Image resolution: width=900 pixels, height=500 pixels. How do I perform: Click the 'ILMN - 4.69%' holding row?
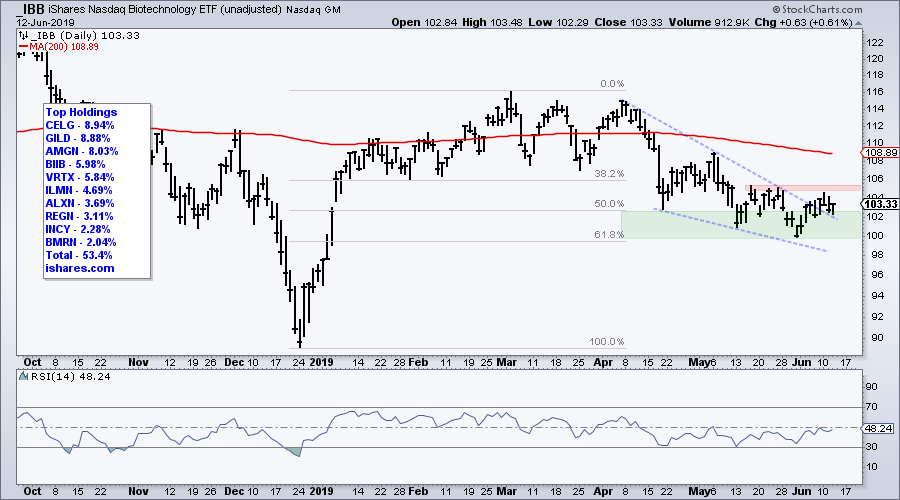pos(79,190)
